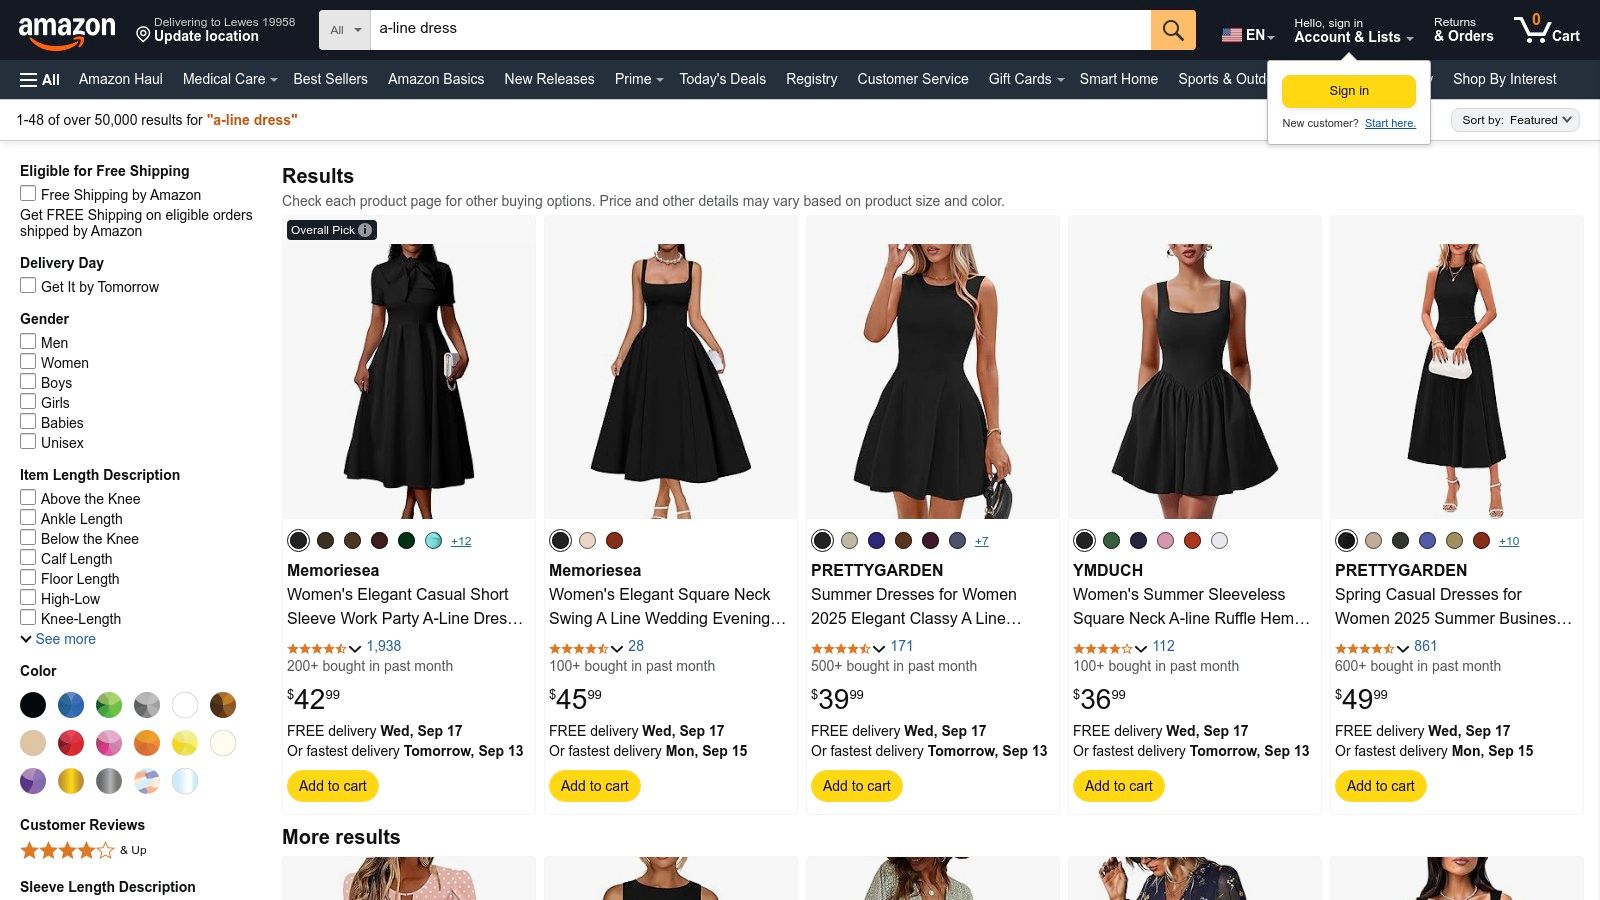Click the yellow Sign in button
The image size is (1600, 900).
point(1349,91)
